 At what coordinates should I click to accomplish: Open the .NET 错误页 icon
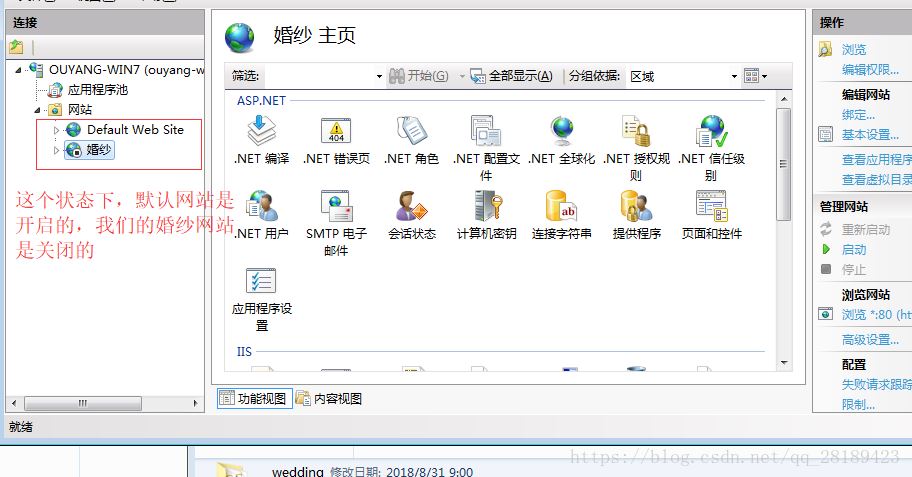(336, 132)
